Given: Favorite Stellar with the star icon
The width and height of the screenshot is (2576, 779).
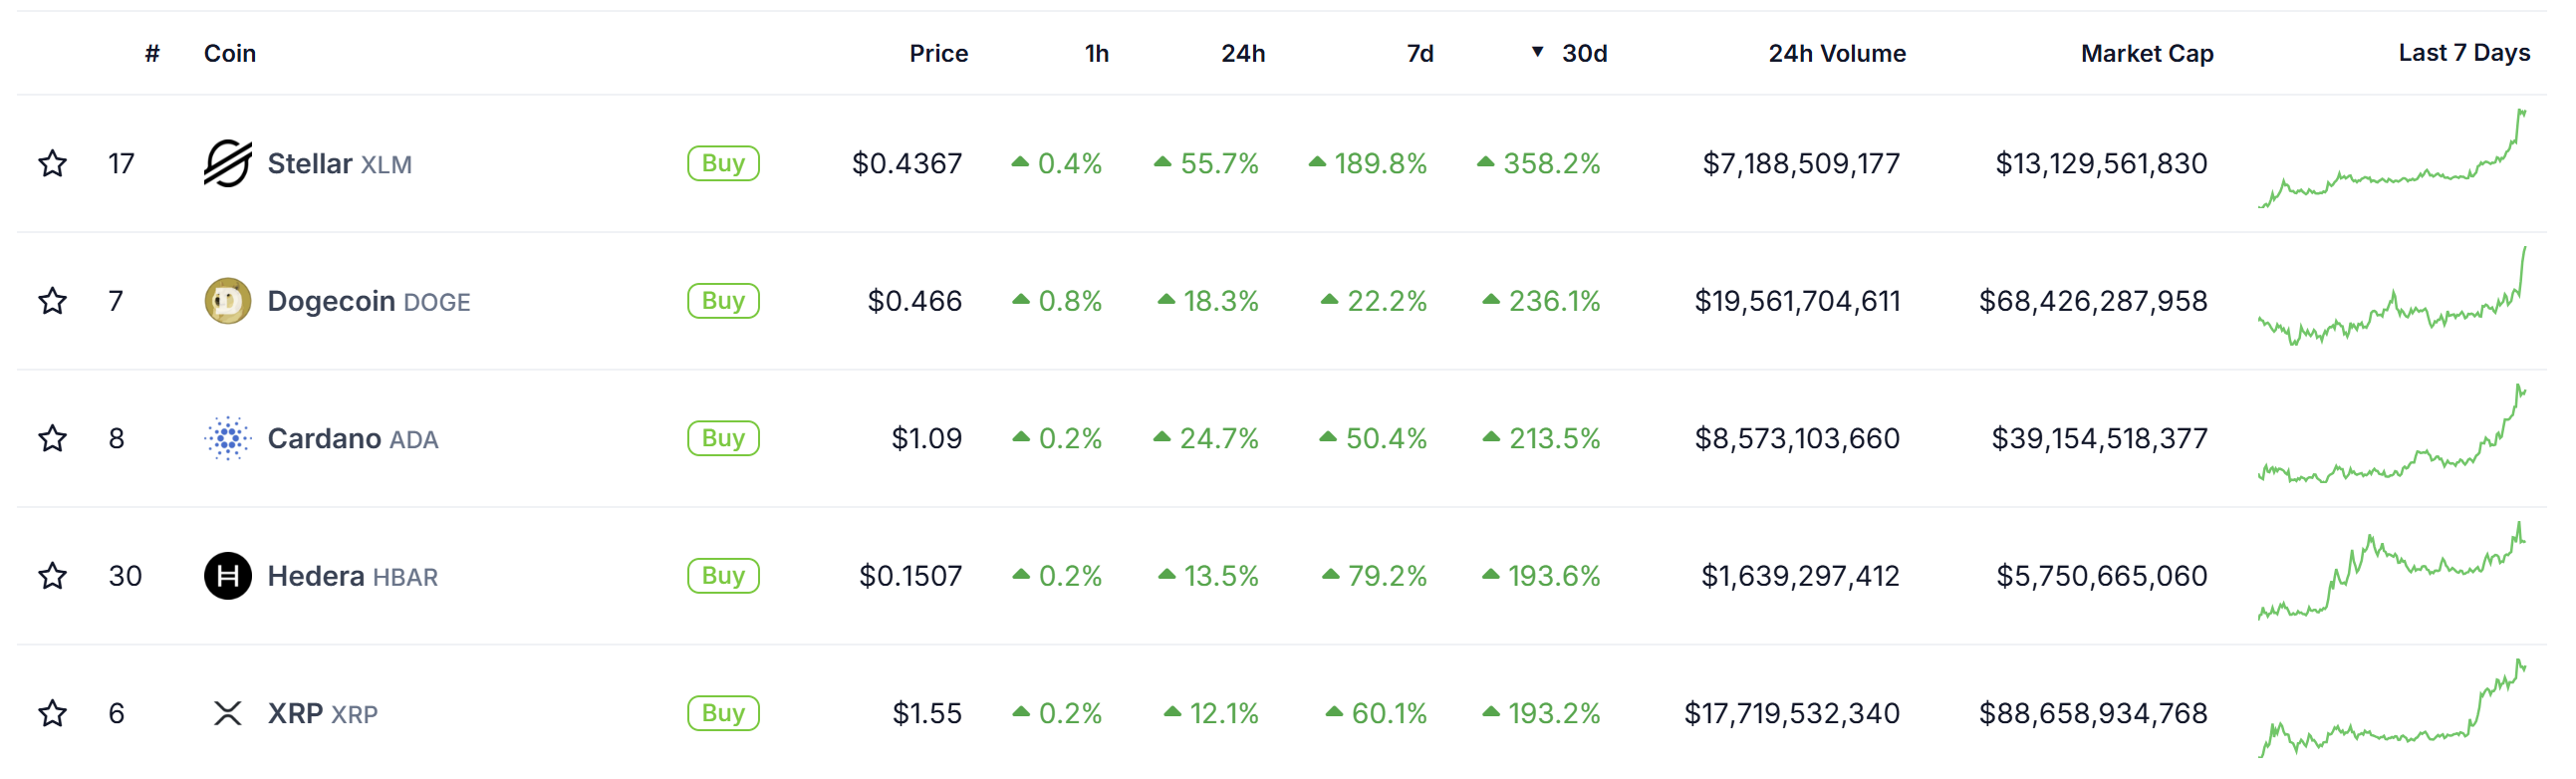Looking at the screenshot, I should (52, 163).
